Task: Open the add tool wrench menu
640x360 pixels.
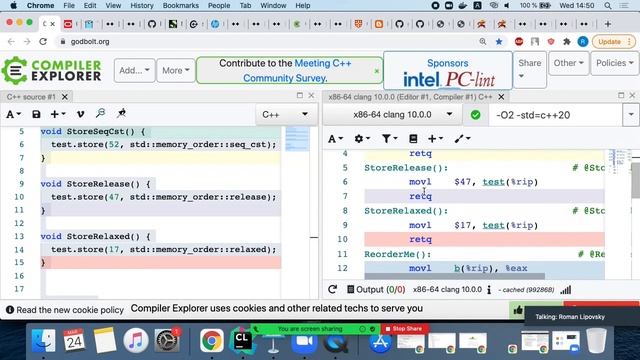Action: [462, 139]
